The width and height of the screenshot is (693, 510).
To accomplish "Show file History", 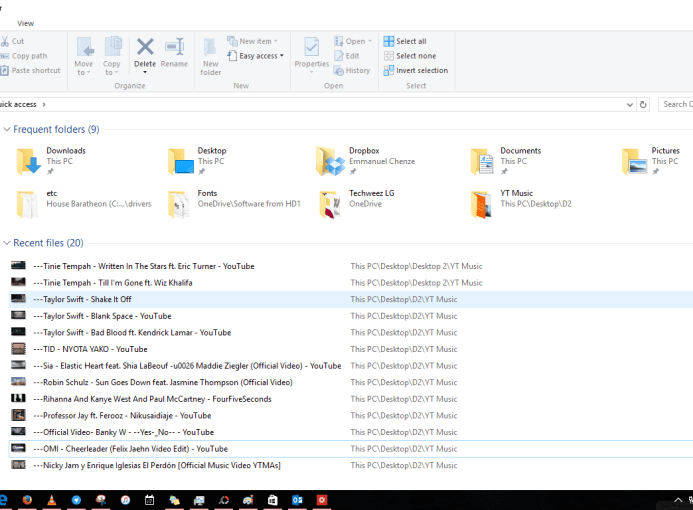I will tap(352, 70).
